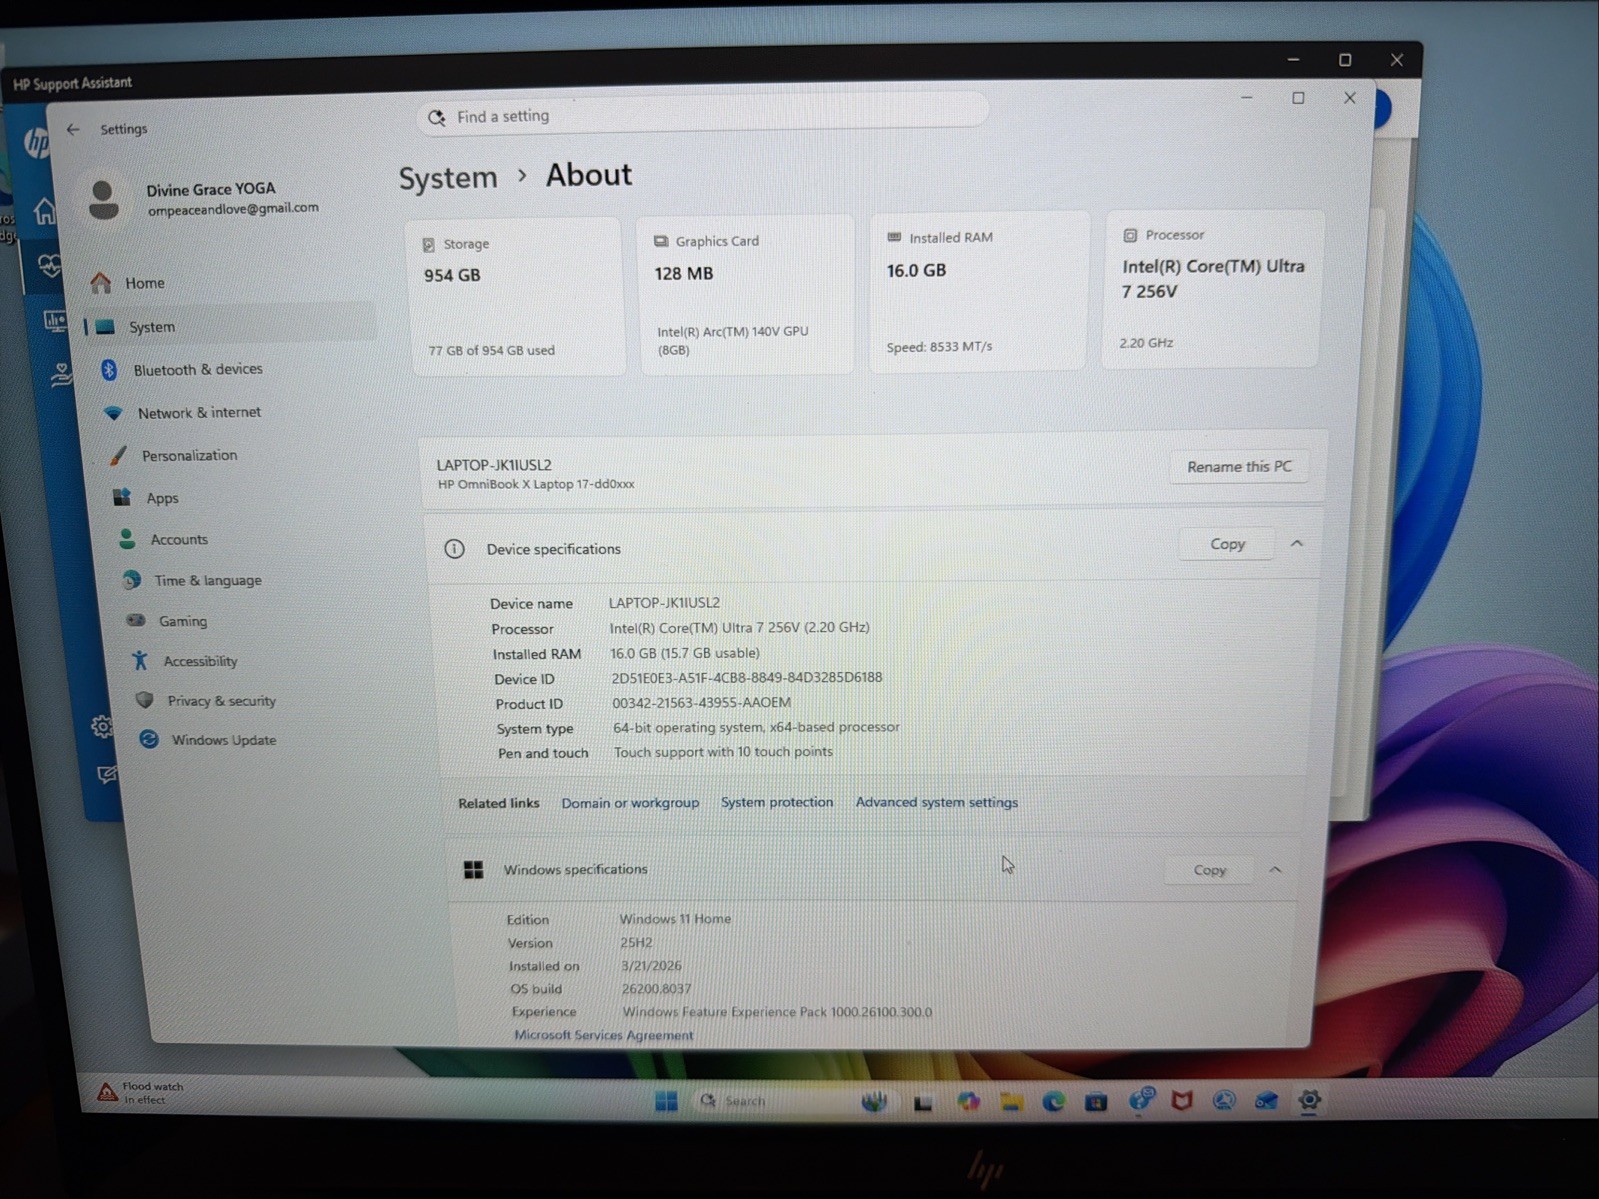
Task: Open the gear settings icon in HP Support Assistant
Action: tap(102, 727)
